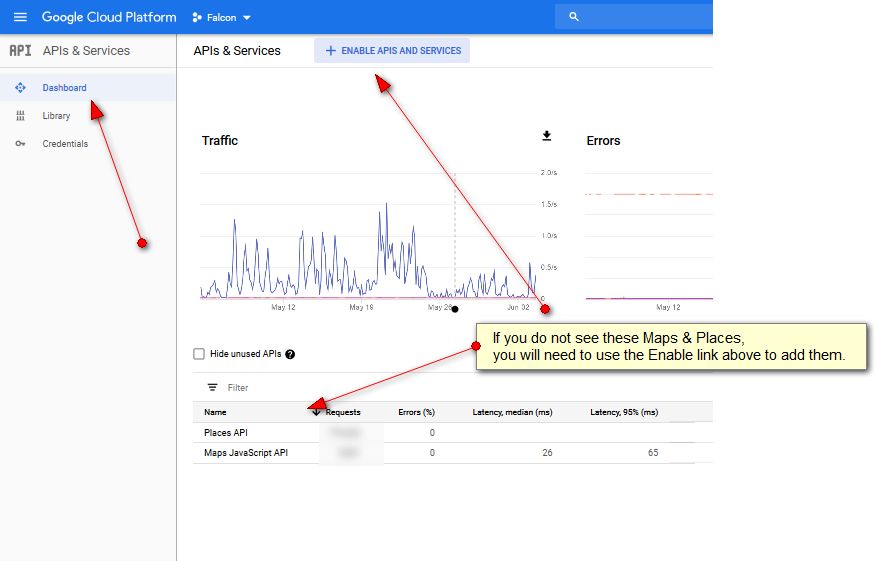The image size is (877, 561).
Task: Open the Library menu item
Action: tap(88, 116)
